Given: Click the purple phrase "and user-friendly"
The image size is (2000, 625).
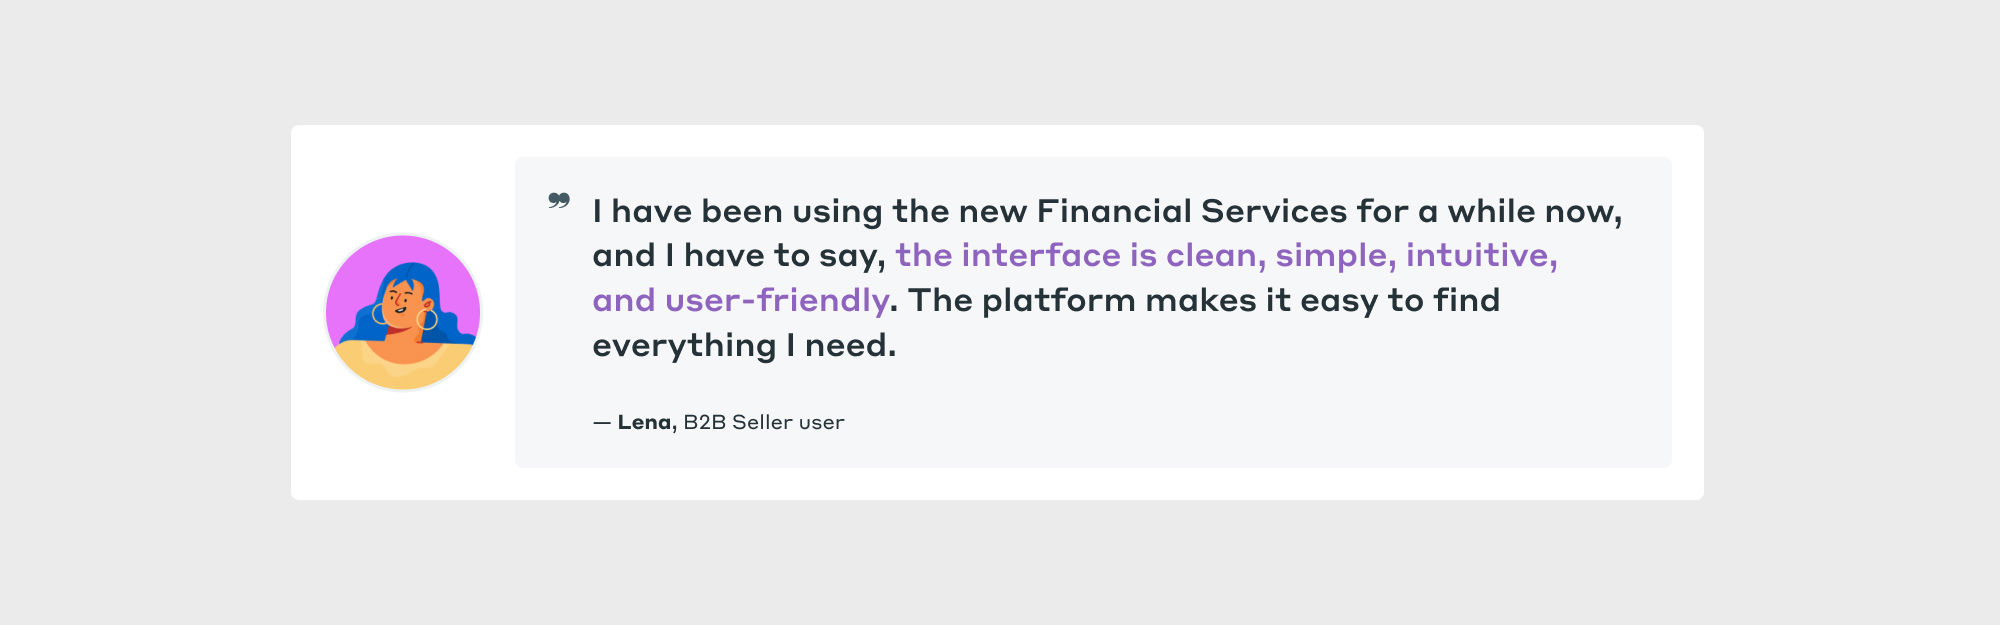Looking at the screenshot, I should [740, 300].
